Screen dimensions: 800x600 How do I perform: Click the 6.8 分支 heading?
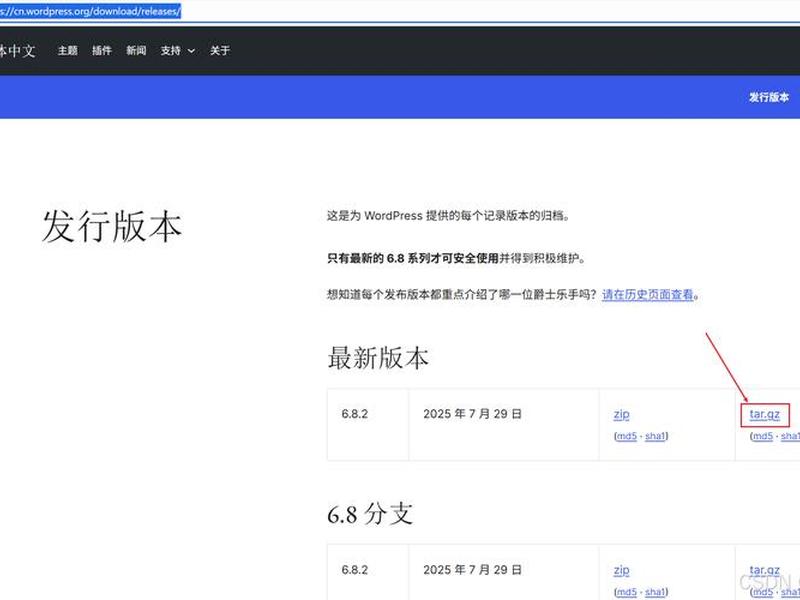click(370, 514)
